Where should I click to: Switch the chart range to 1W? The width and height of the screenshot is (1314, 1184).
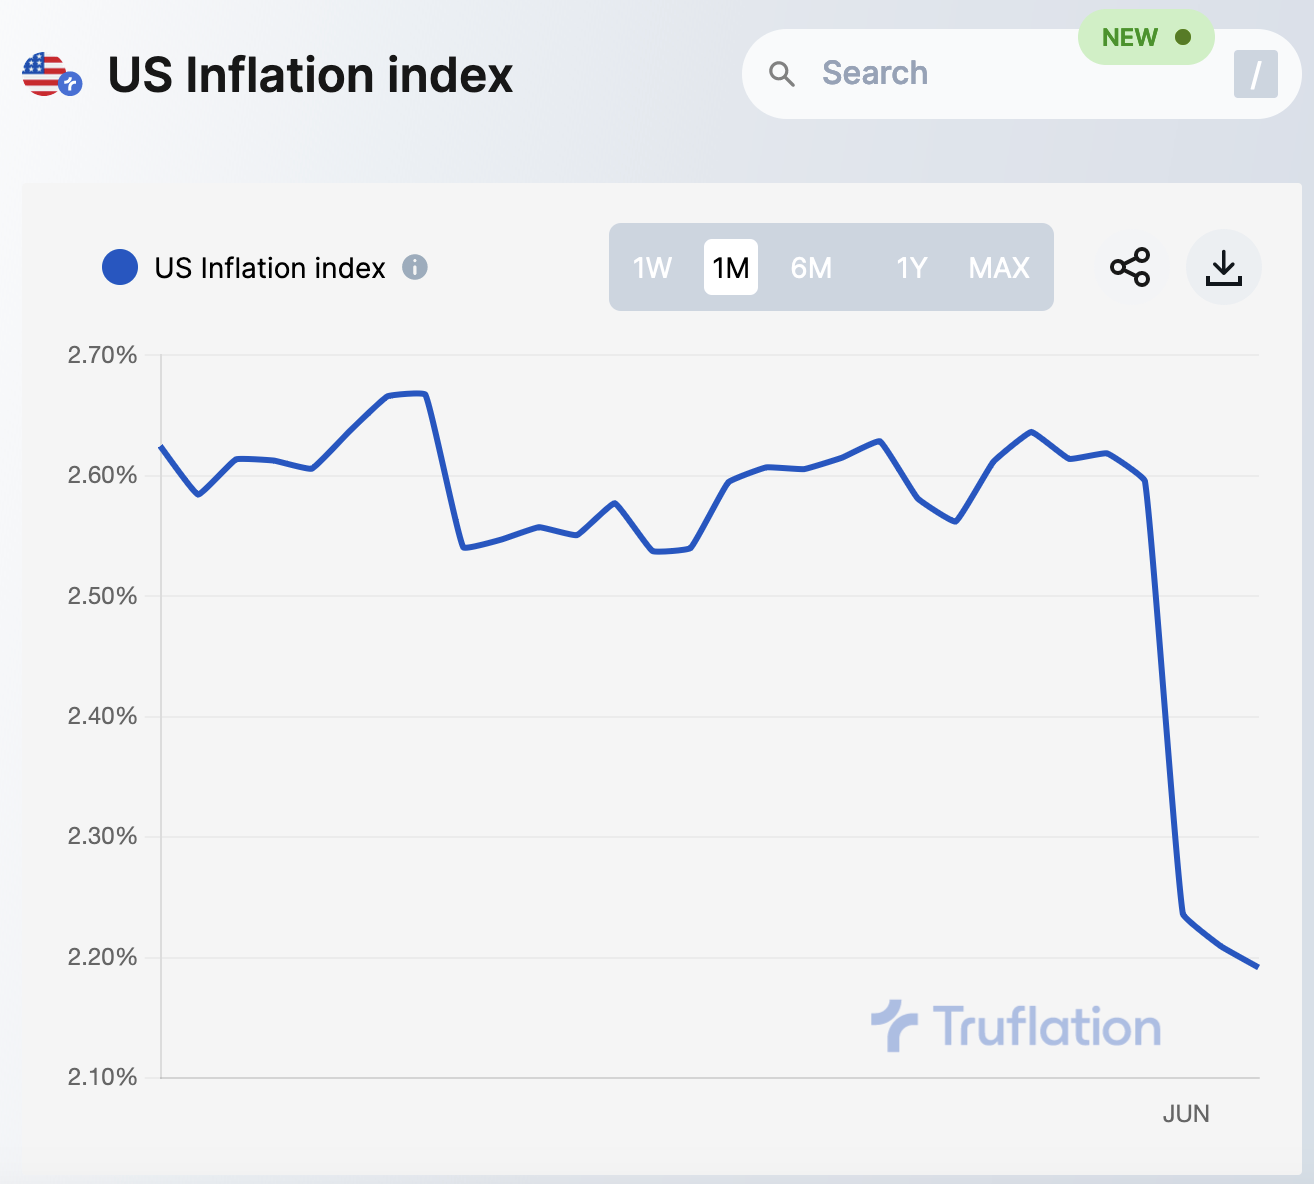652,268
